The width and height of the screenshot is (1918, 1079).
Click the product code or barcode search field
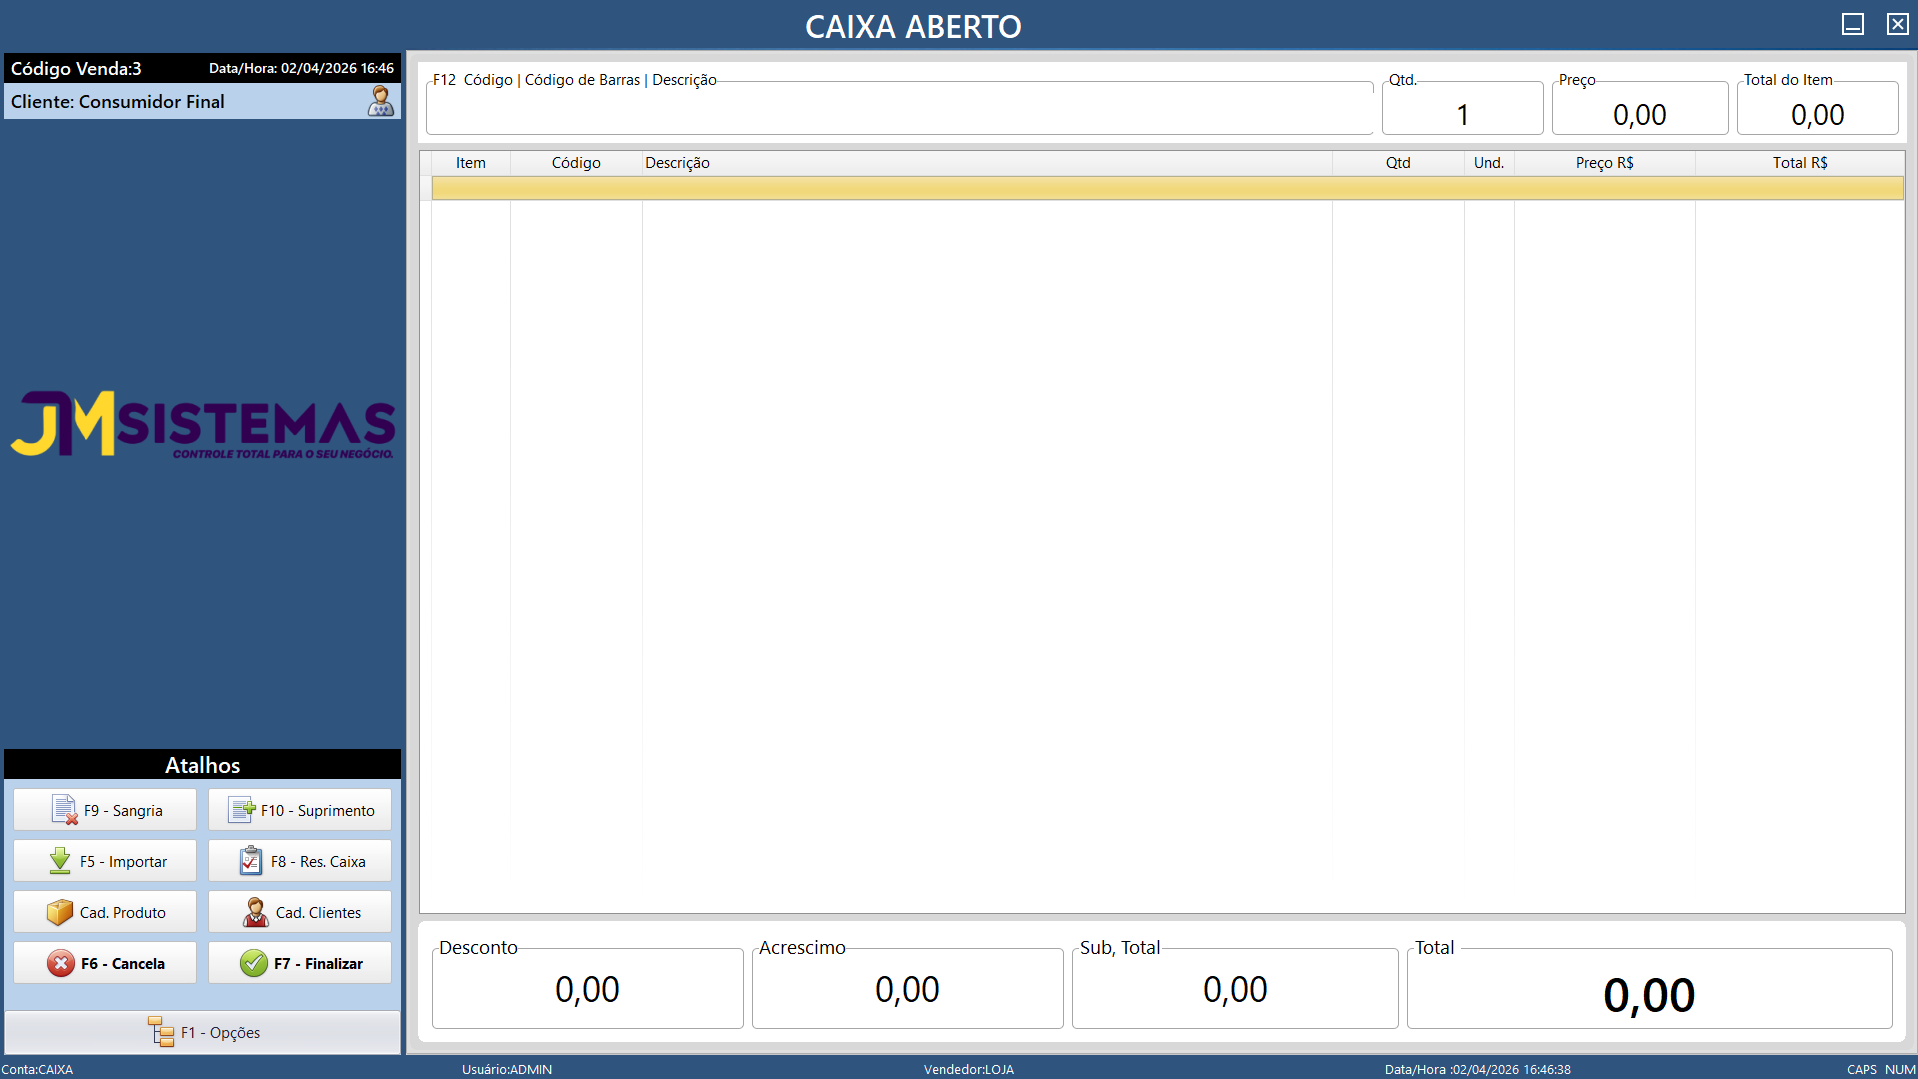pos(898,112)
